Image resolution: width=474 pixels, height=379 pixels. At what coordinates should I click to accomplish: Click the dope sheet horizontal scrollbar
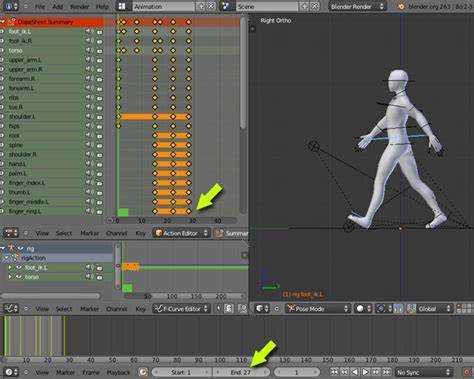172,220
